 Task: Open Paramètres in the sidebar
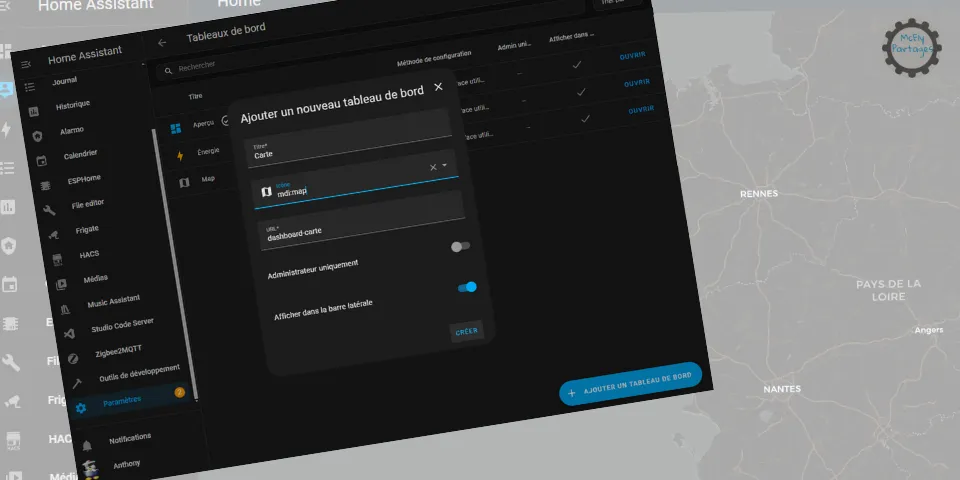point(122,402)
